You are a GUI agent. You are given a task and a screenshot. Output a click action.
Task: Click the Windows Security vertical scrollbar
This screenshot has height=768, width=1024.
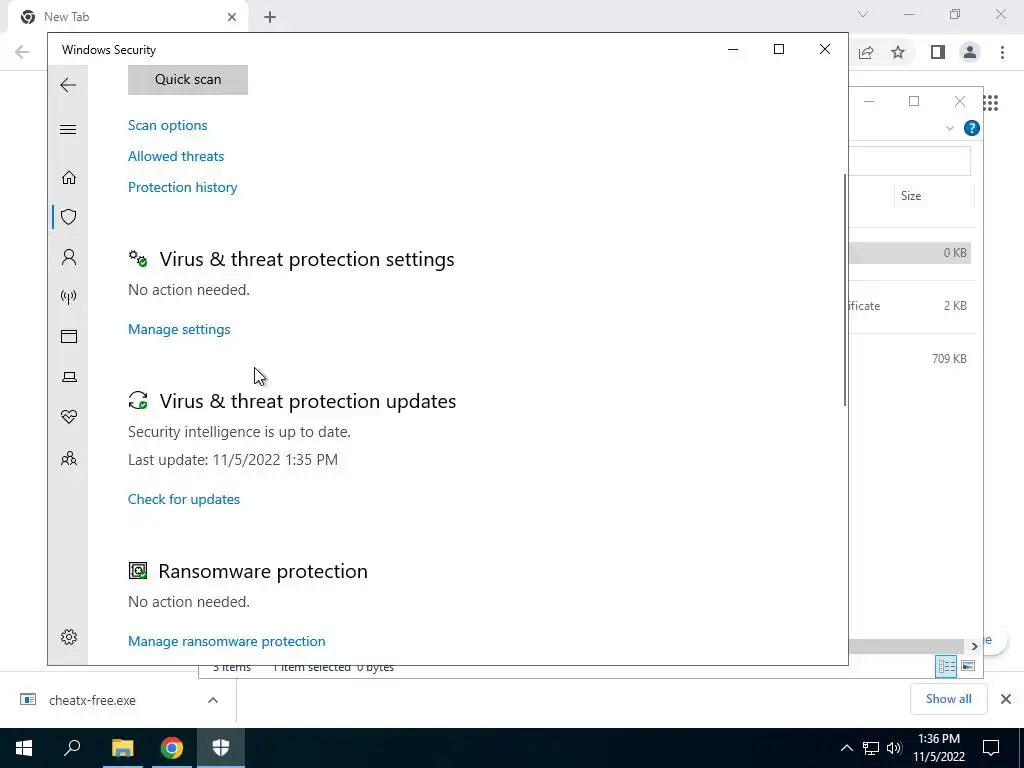coord(844,290)
